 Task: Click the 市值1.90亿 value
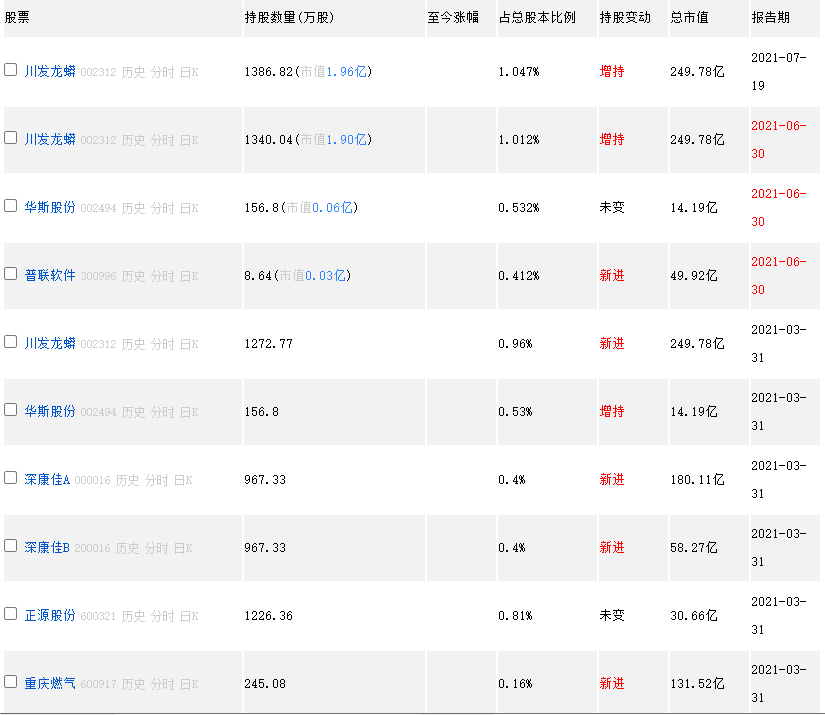[334, 139]
